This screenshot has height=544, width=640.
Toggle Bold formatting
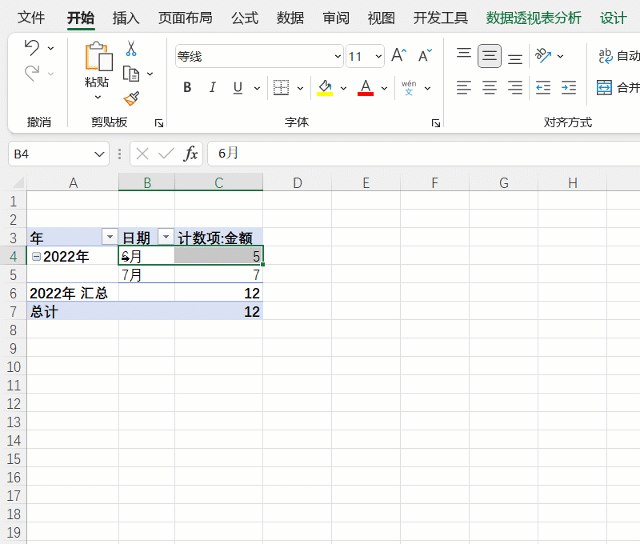coord(187,88)
